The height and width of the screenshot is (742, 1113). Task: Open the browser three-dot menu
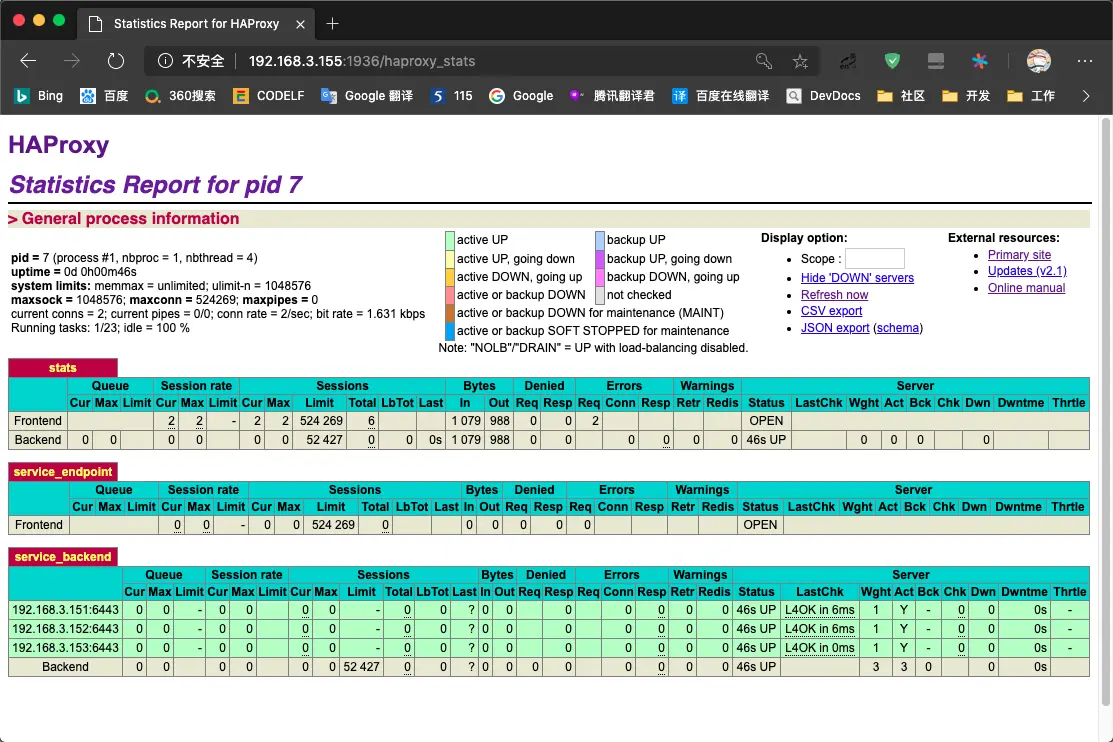pyautogui.click(x=1084, y=60)
